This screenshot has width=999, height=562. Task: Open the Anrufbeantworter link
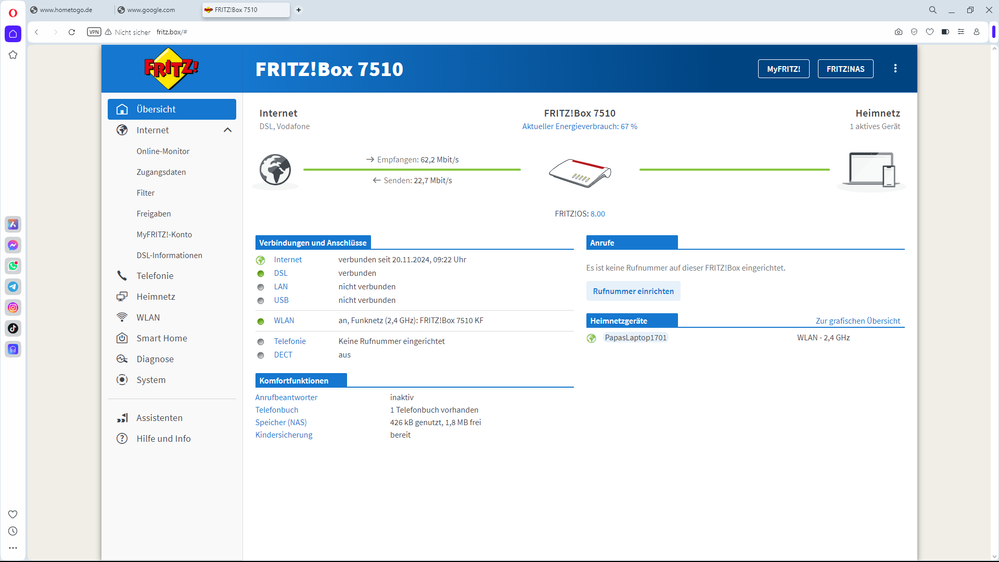(286, 397)
